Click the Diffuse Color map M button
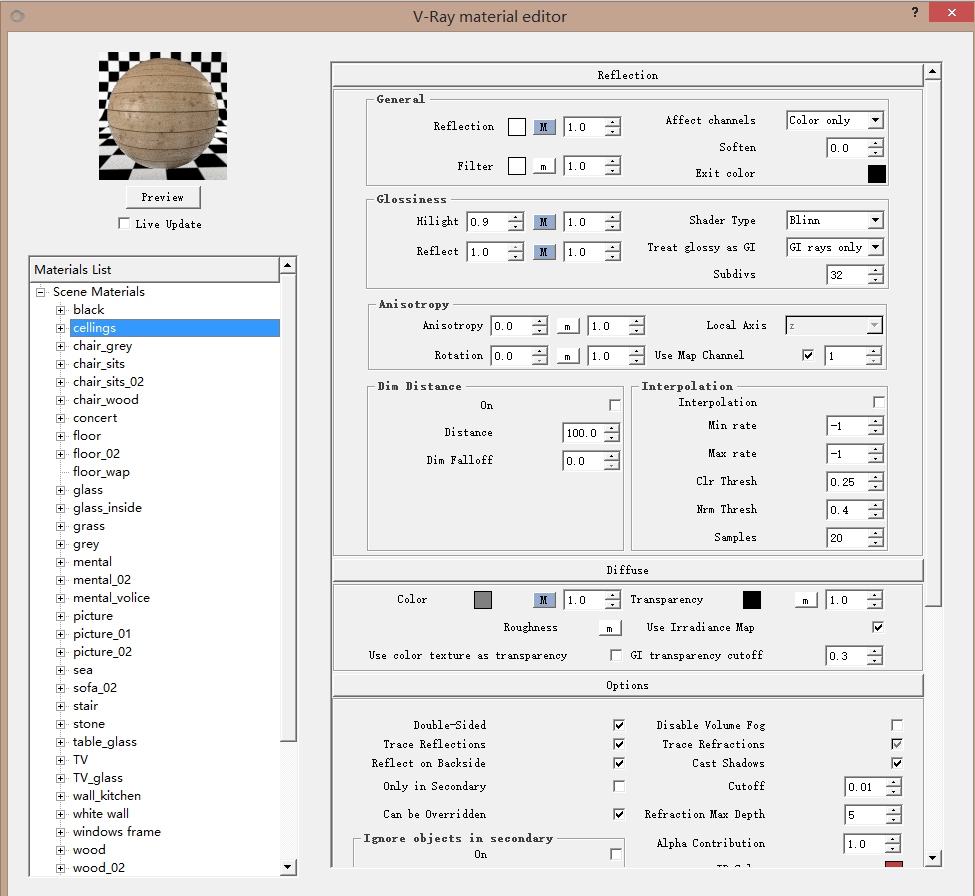Image resolution: width=975 pixels, height=896 pixels. click(x=543, y=600)
